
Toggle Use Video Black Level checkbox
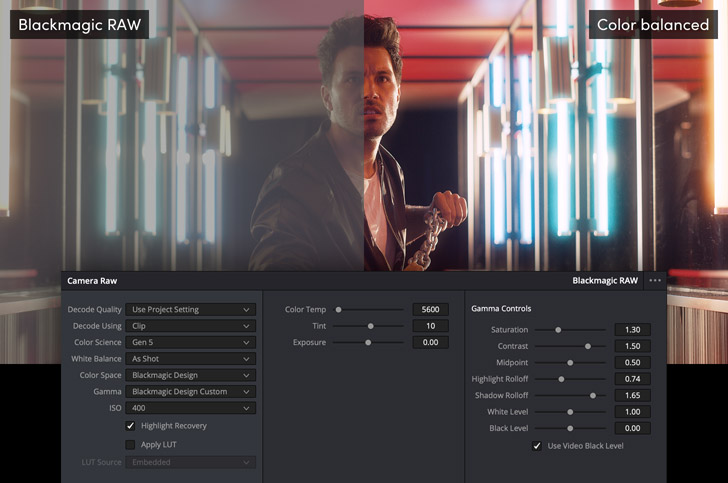click(538, 446)
